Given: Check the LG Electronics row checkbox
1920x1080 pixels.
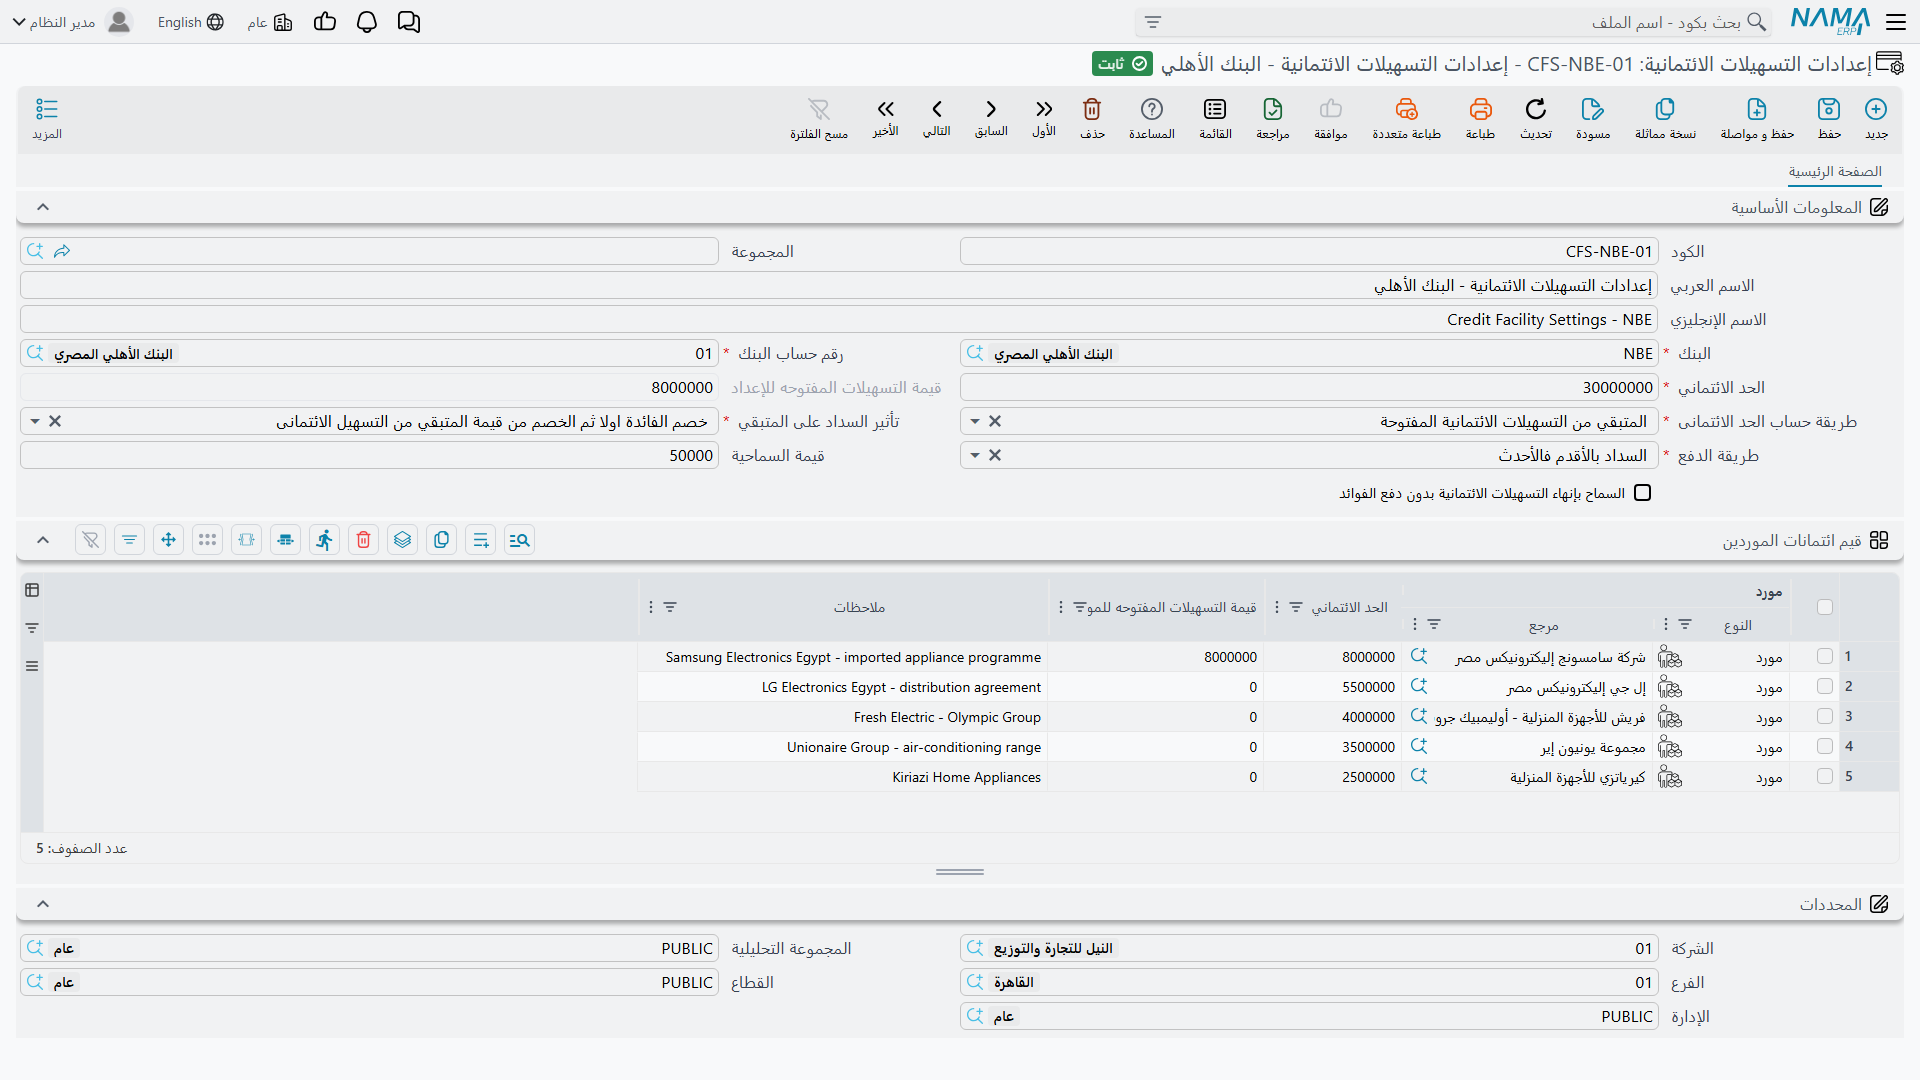Looking at the screenshot, I should [x=1825, y=686].
